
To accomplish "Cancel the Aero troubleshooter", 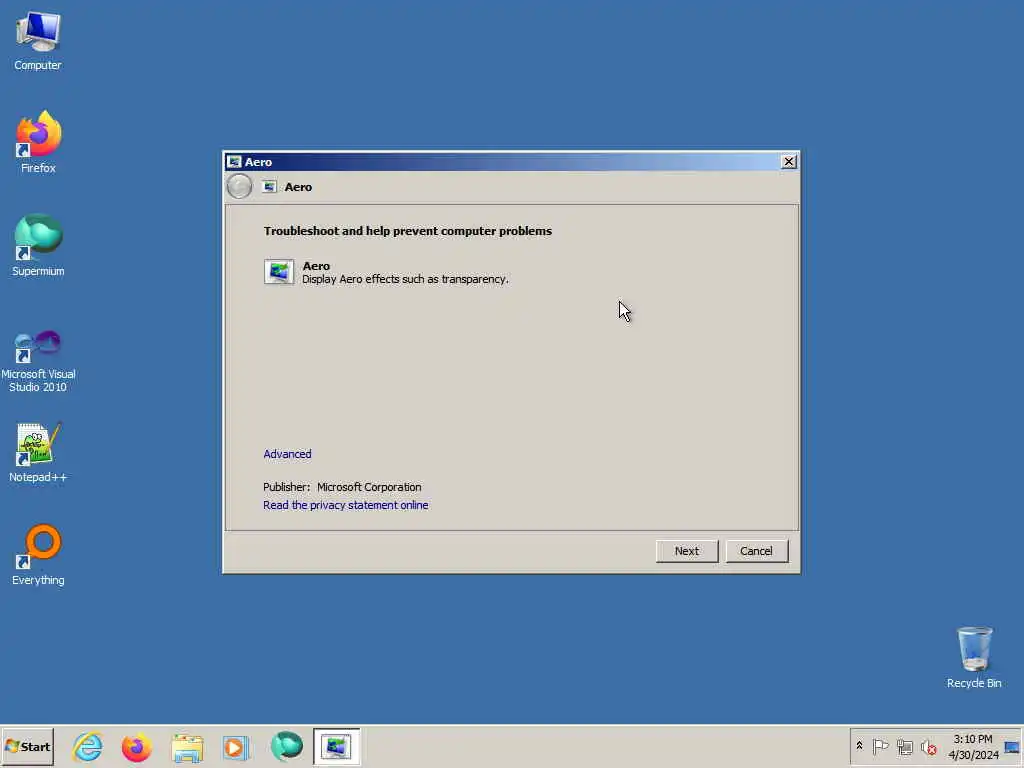I will [756, 551].
